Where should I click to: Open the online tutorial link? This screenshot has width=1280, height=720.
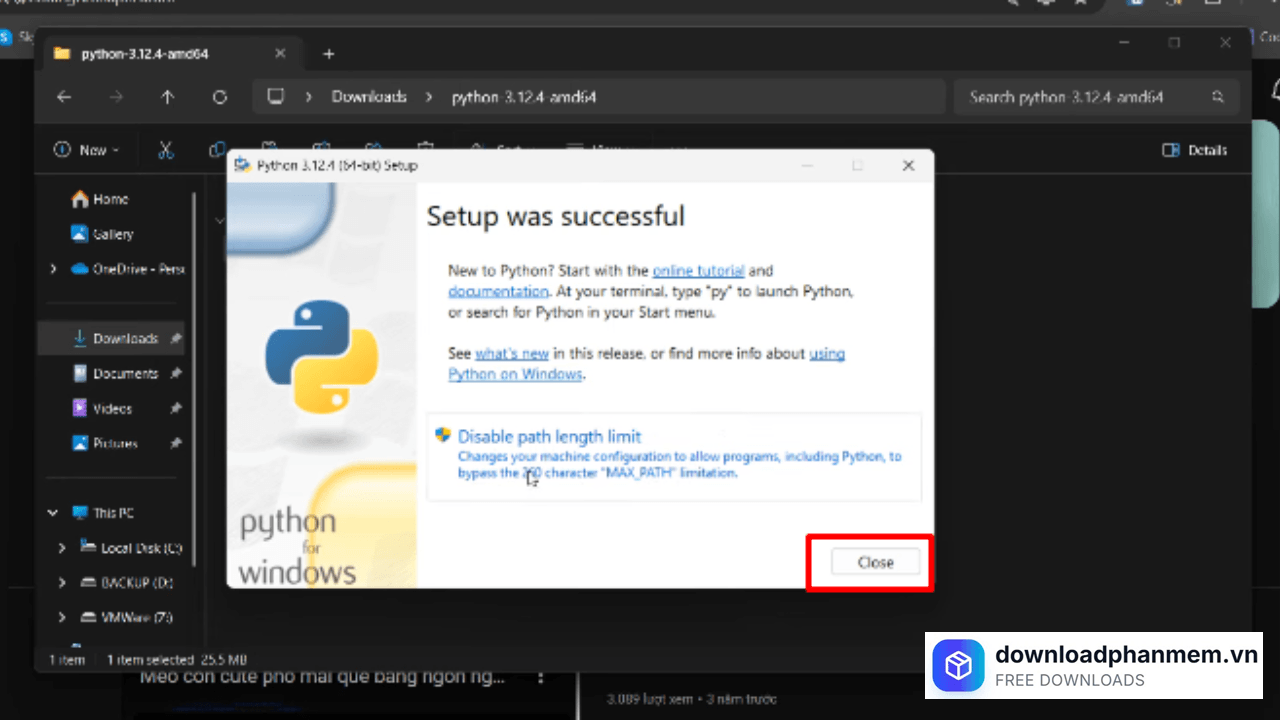pyautogui.click(x=698, y=270)
